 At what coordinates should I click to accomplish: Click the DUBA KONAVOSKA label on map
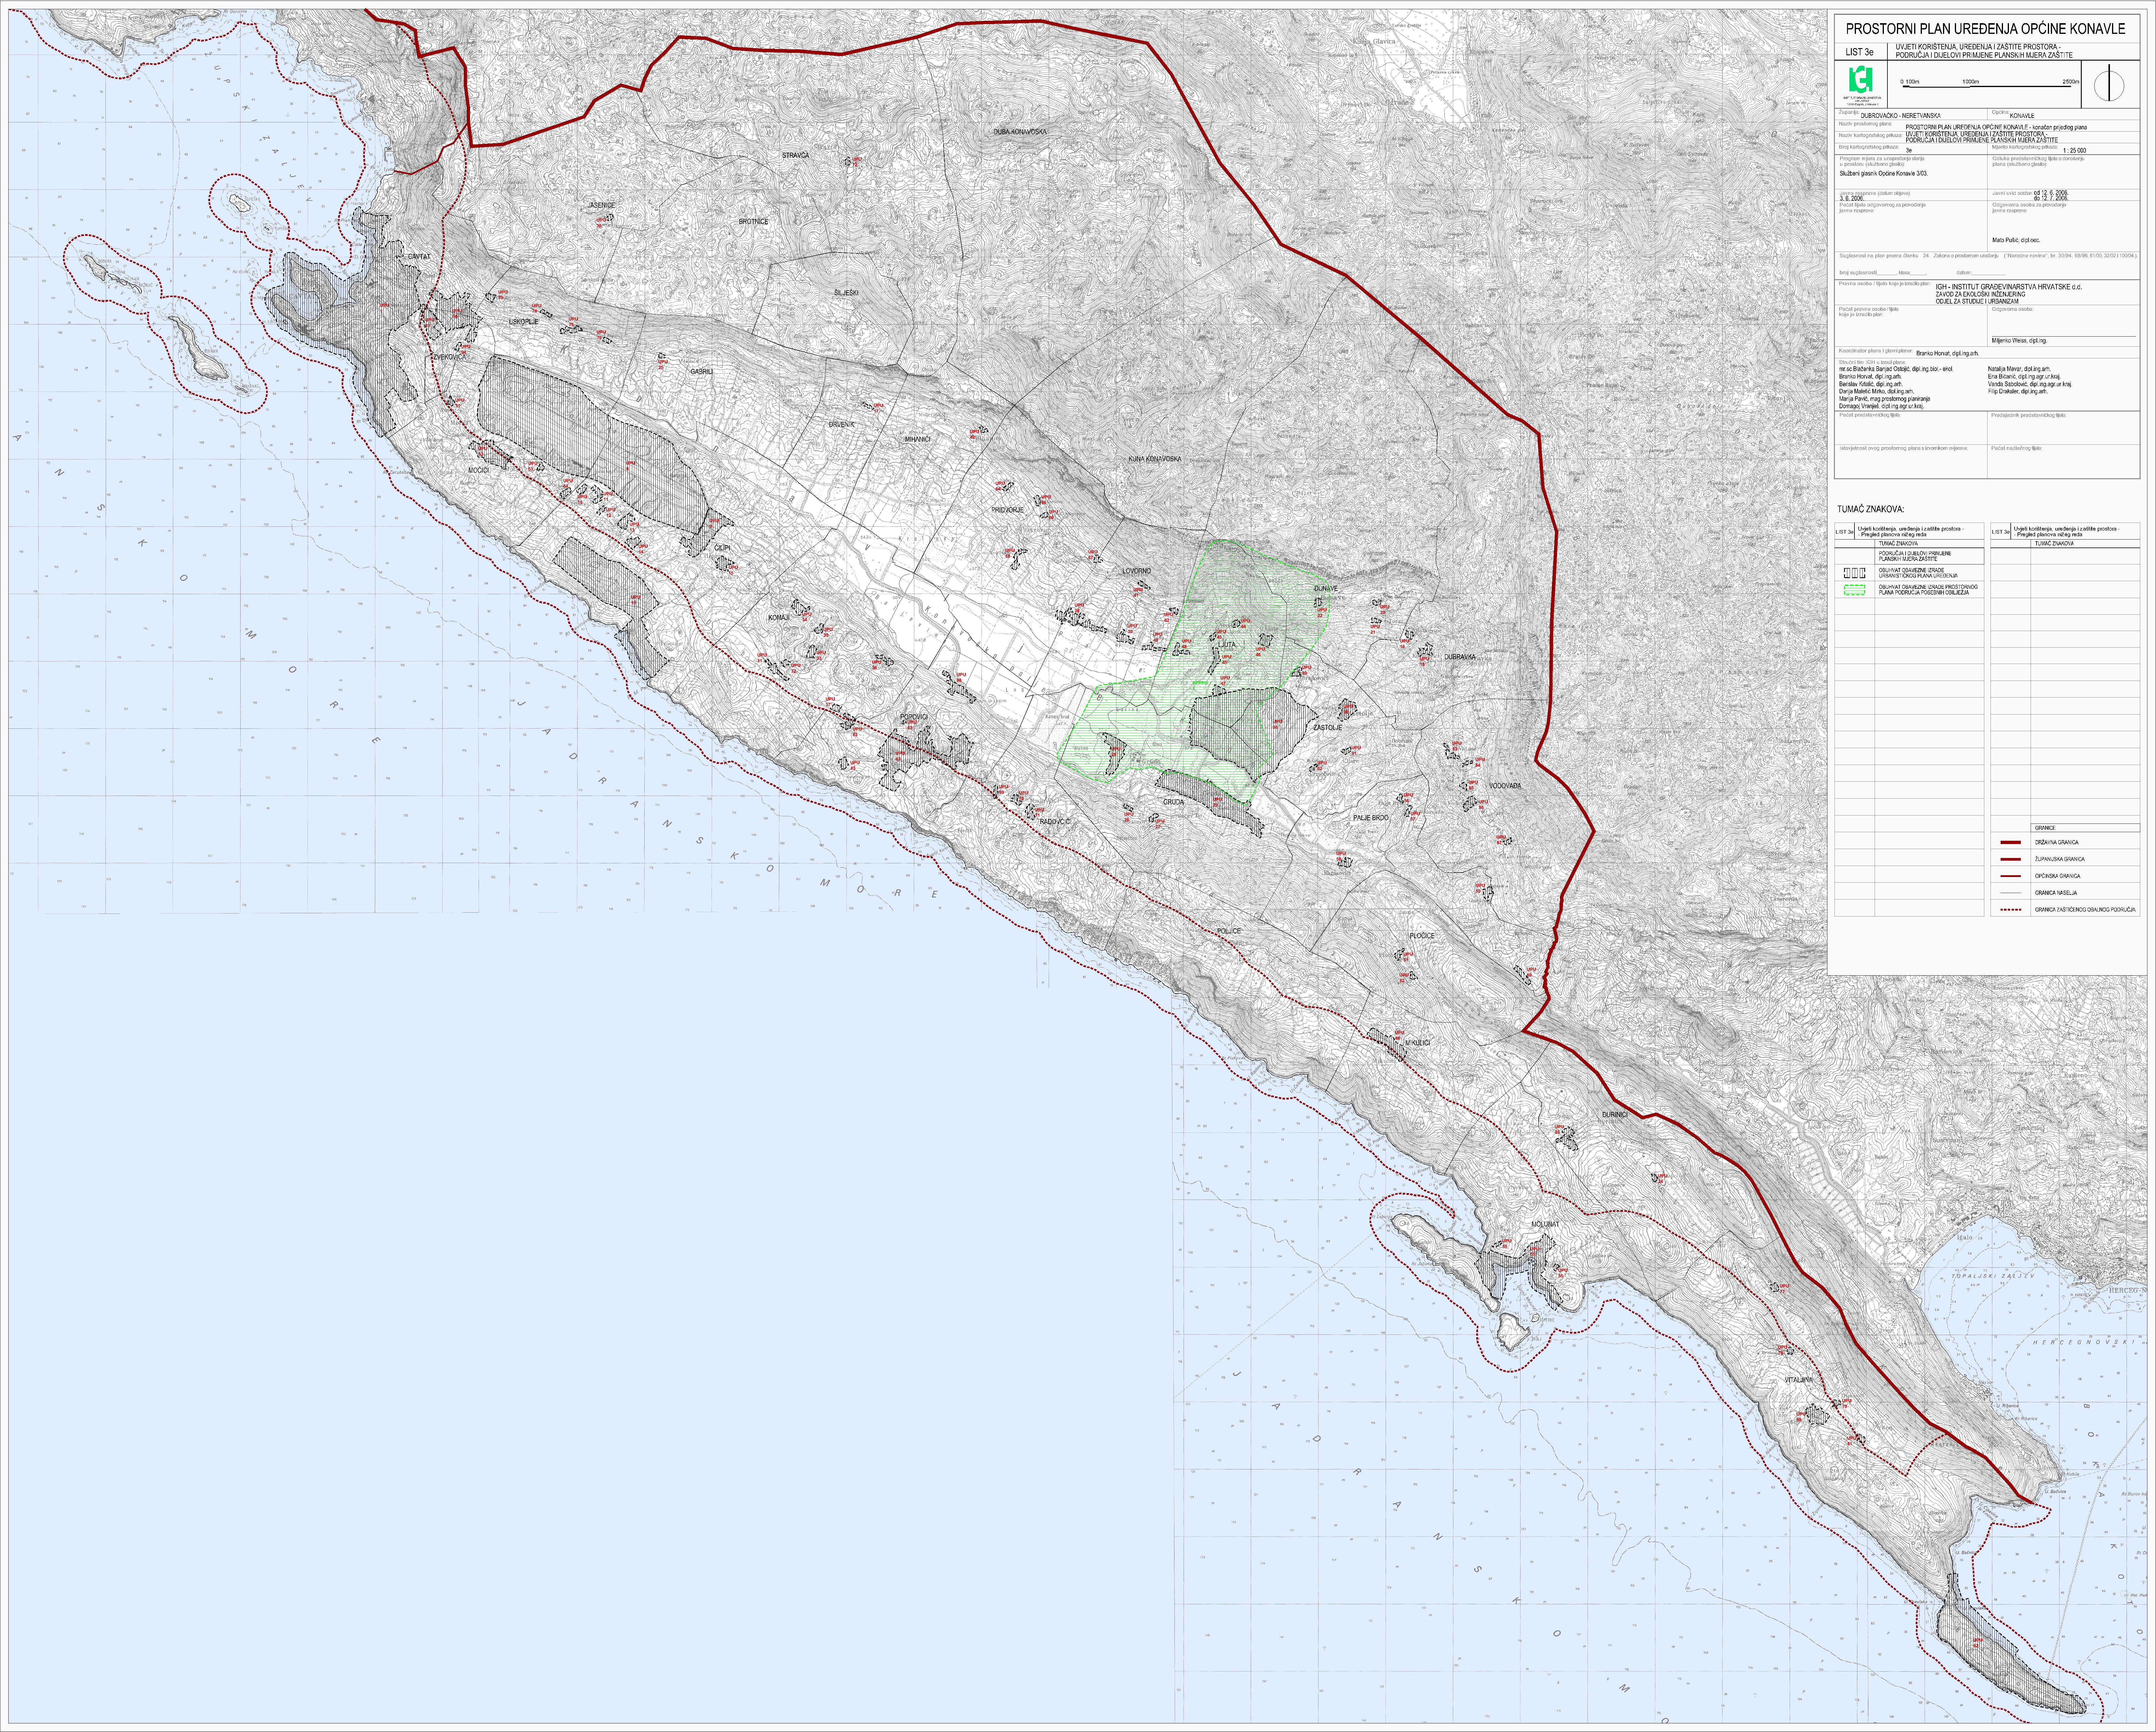pyautogui.click(x=1020, y=132)
